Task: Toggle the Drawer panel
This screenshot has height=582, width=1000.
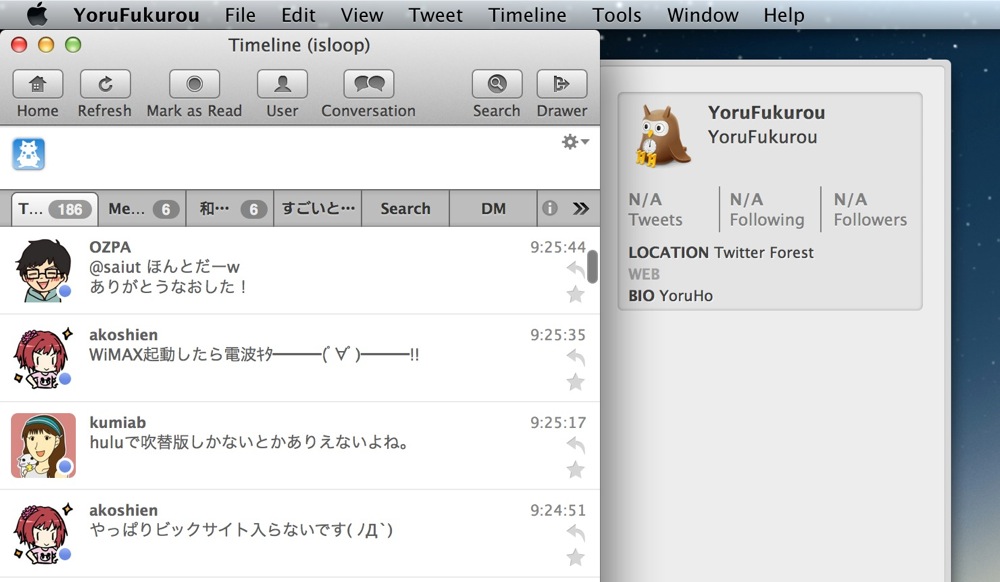Action: 562,84
